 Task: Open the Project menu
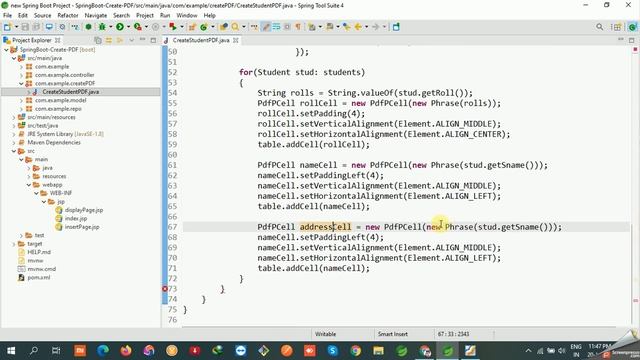(145, 15)
